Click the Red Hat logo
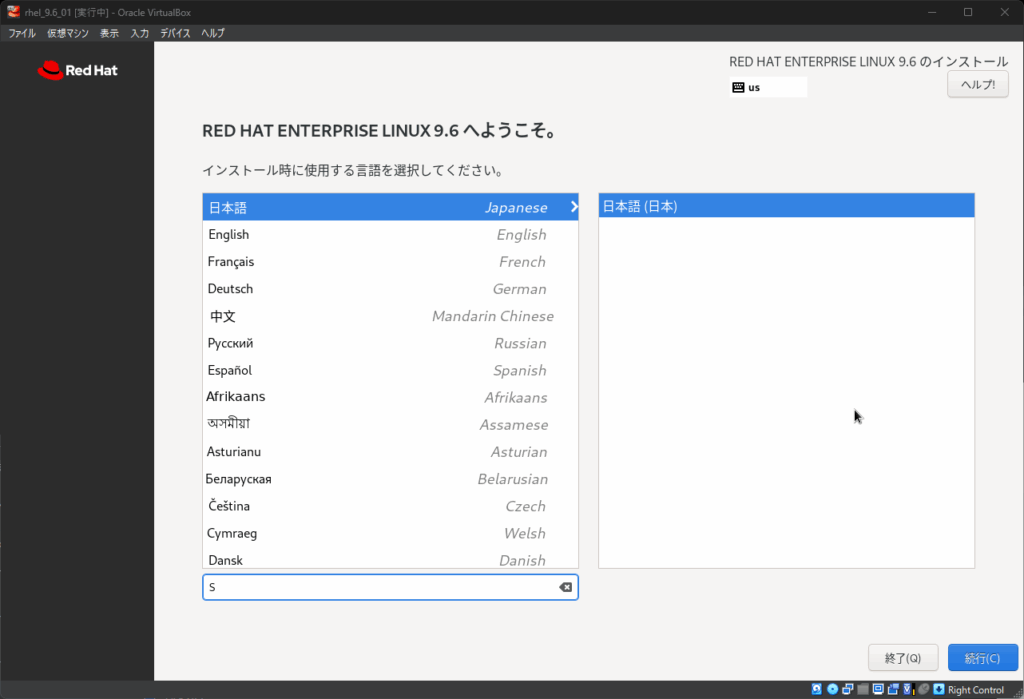 (x=78, y=71)
